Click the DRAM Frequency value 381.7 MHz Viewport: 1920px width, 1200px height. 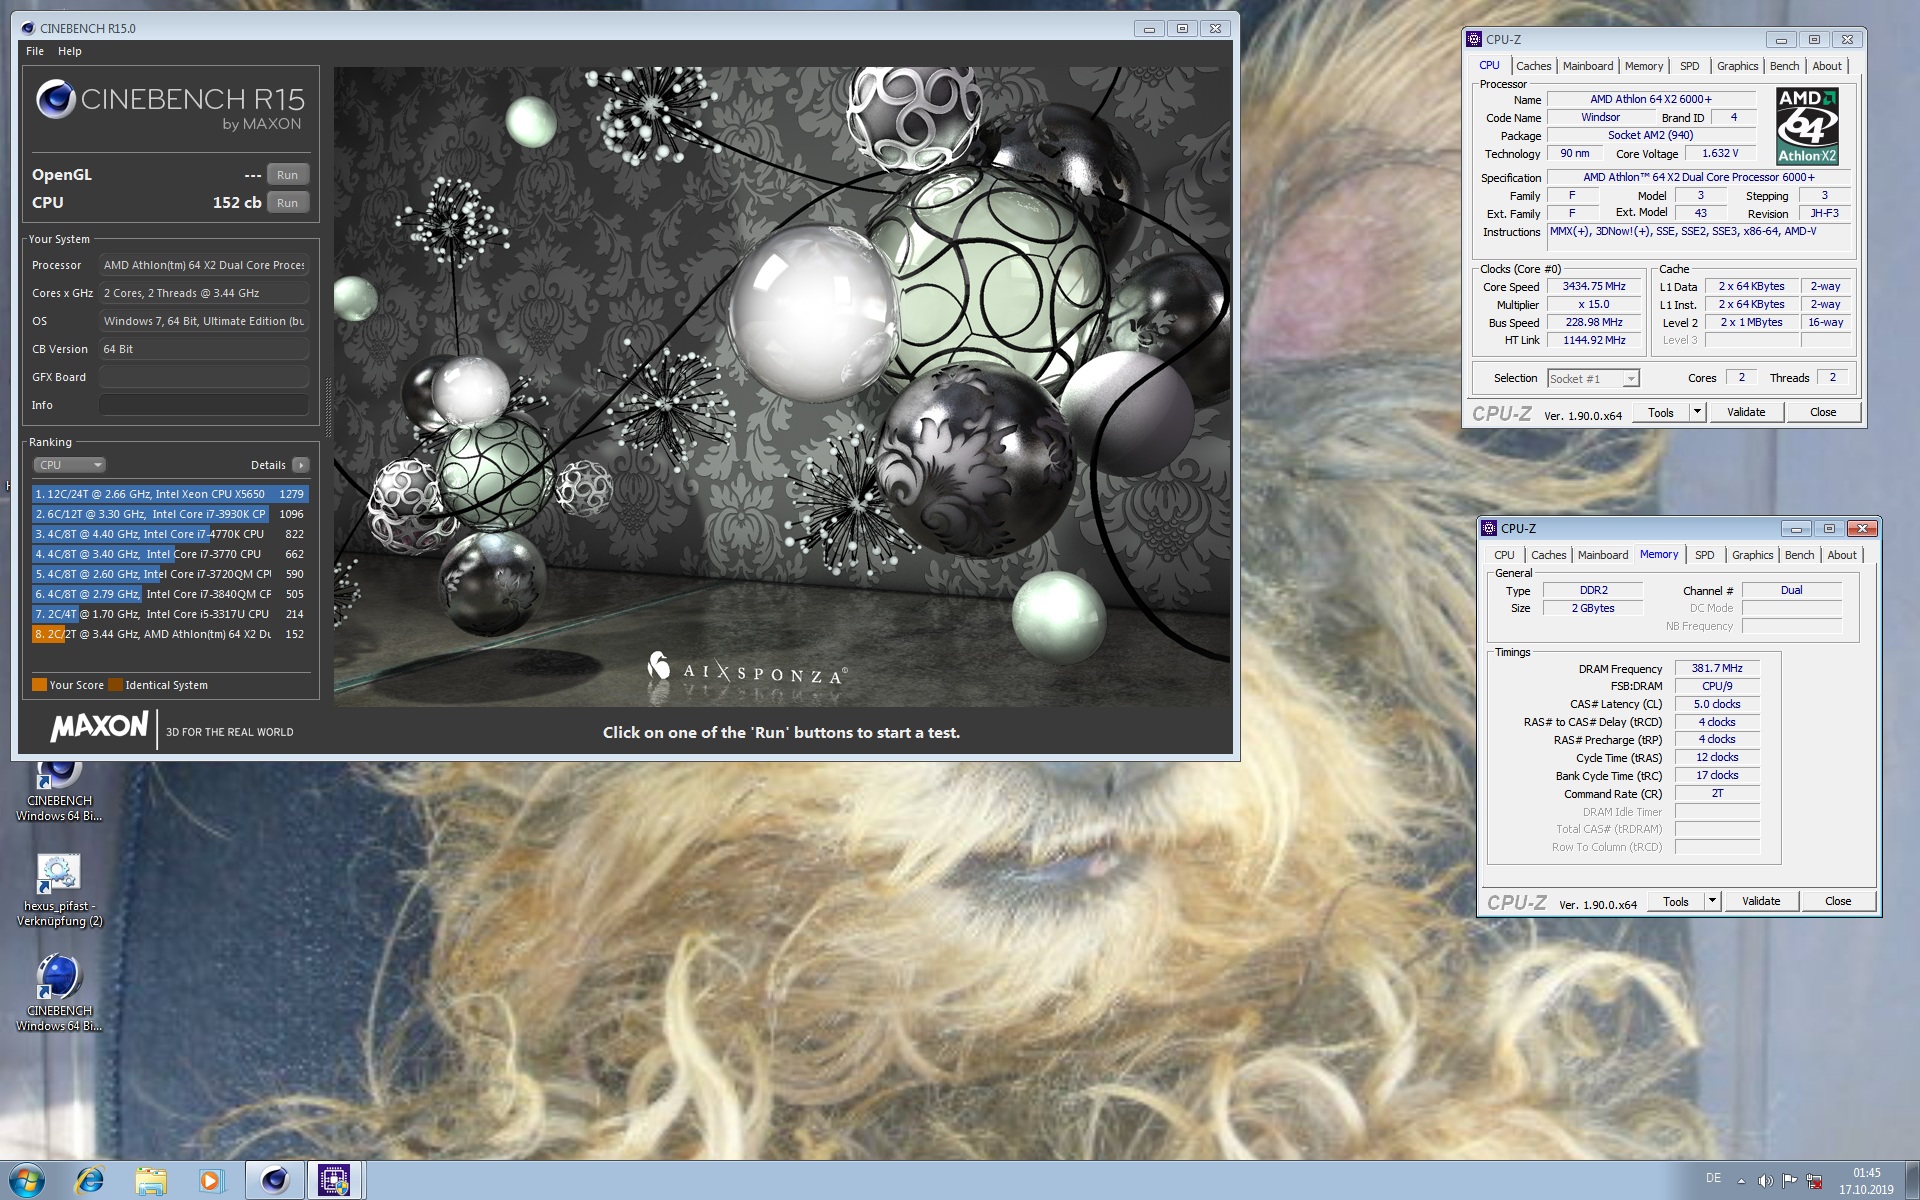pos(1717,668)
